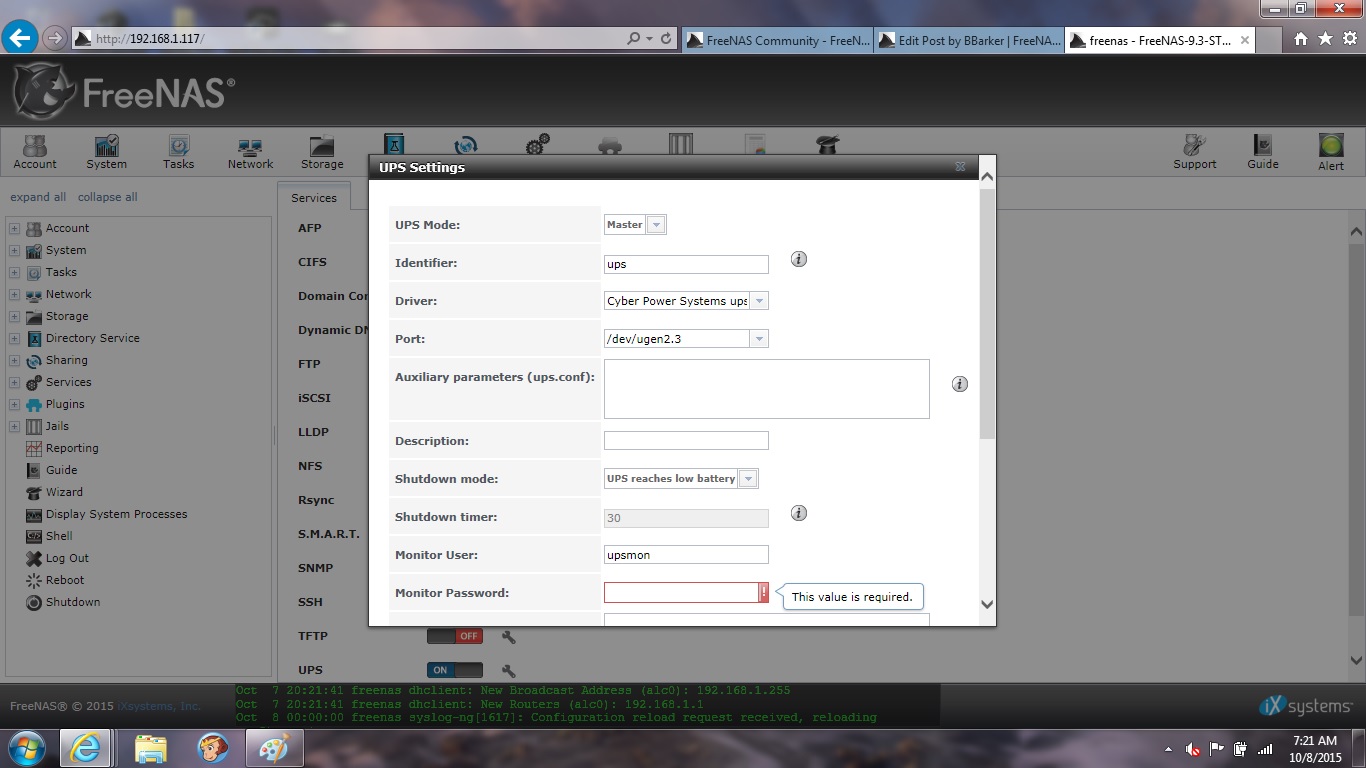Open Storage in the top toolbar
The image size is (1366, 768).
(322, 152)
